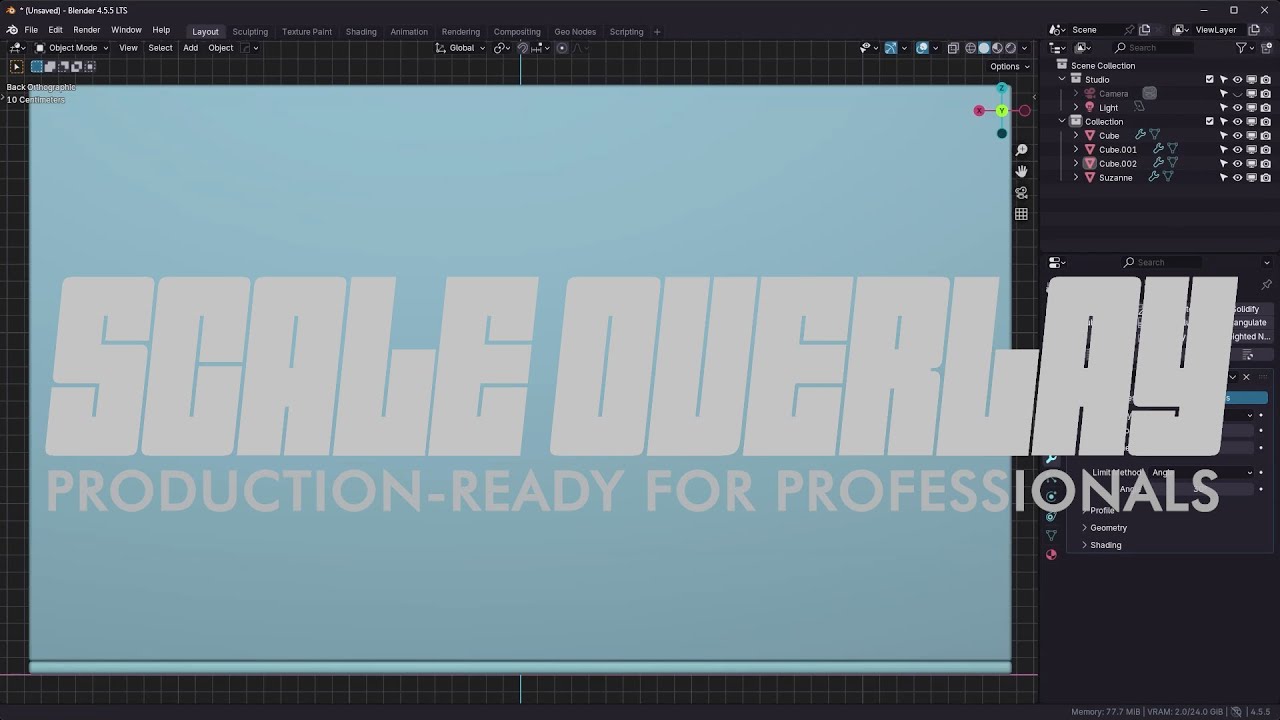Expand the Cube.001 tree row
1280x720 pixels.
[1076, 150]
